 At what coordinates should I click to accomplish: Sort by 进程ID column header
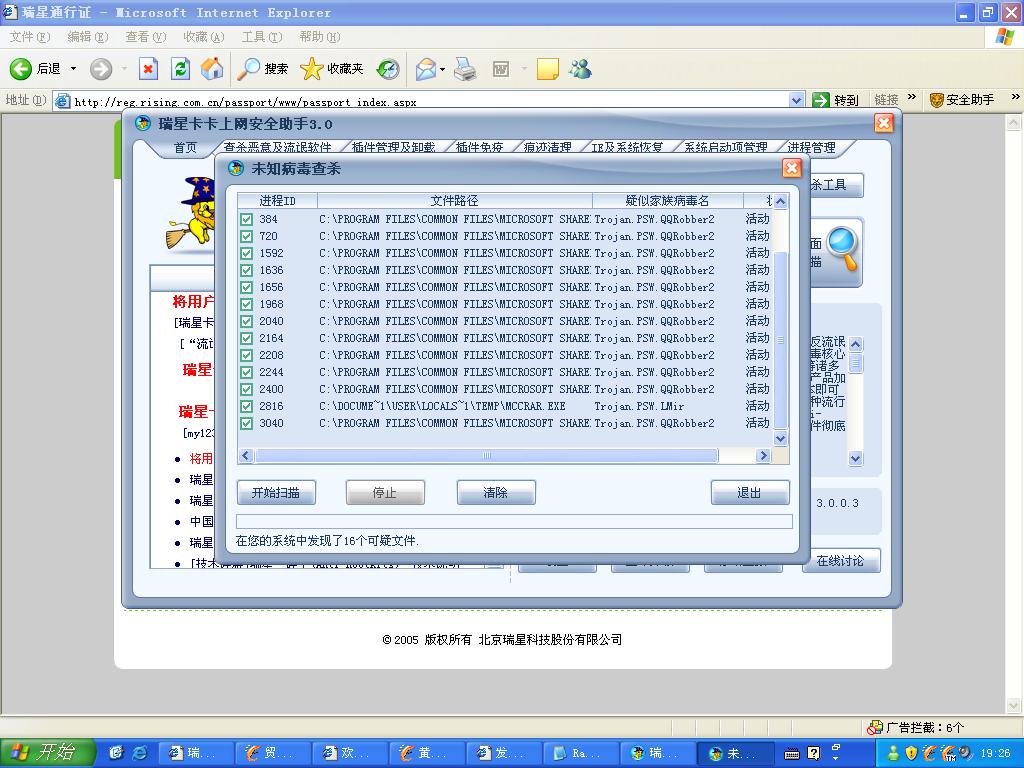click(x=278, y=200)
